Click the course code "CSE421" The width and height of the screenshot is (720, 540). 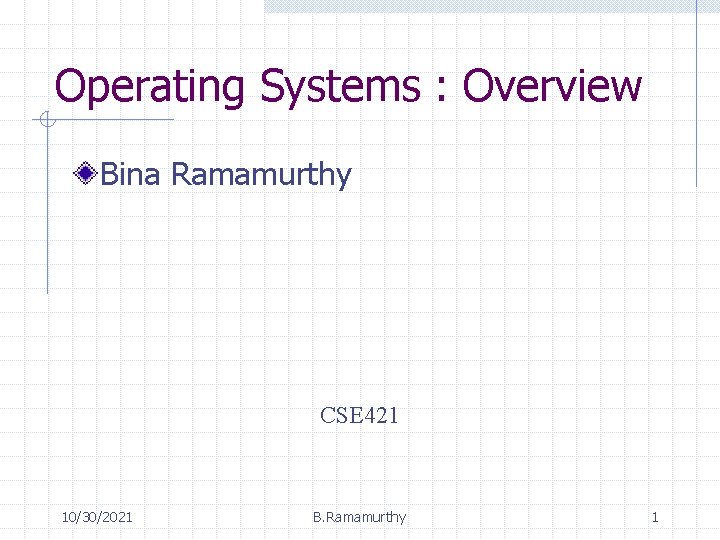click(x=359, y=416)
